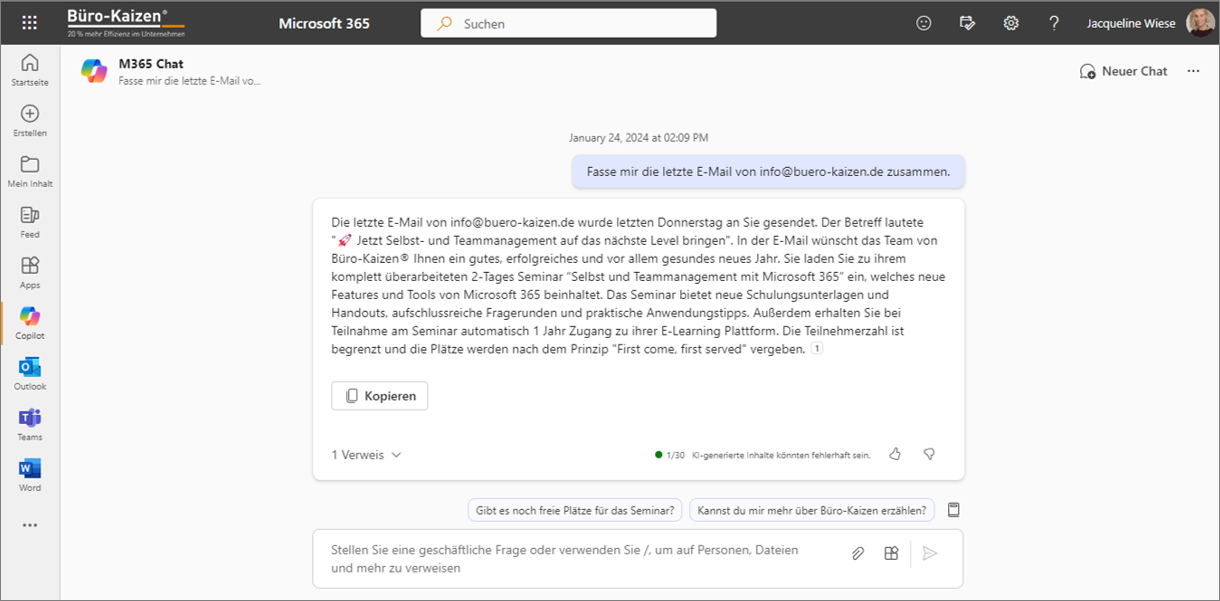This screenshot has width=1220, height=601.
Task: Open chat more options ellipsis
Action: click(1193, 71)
